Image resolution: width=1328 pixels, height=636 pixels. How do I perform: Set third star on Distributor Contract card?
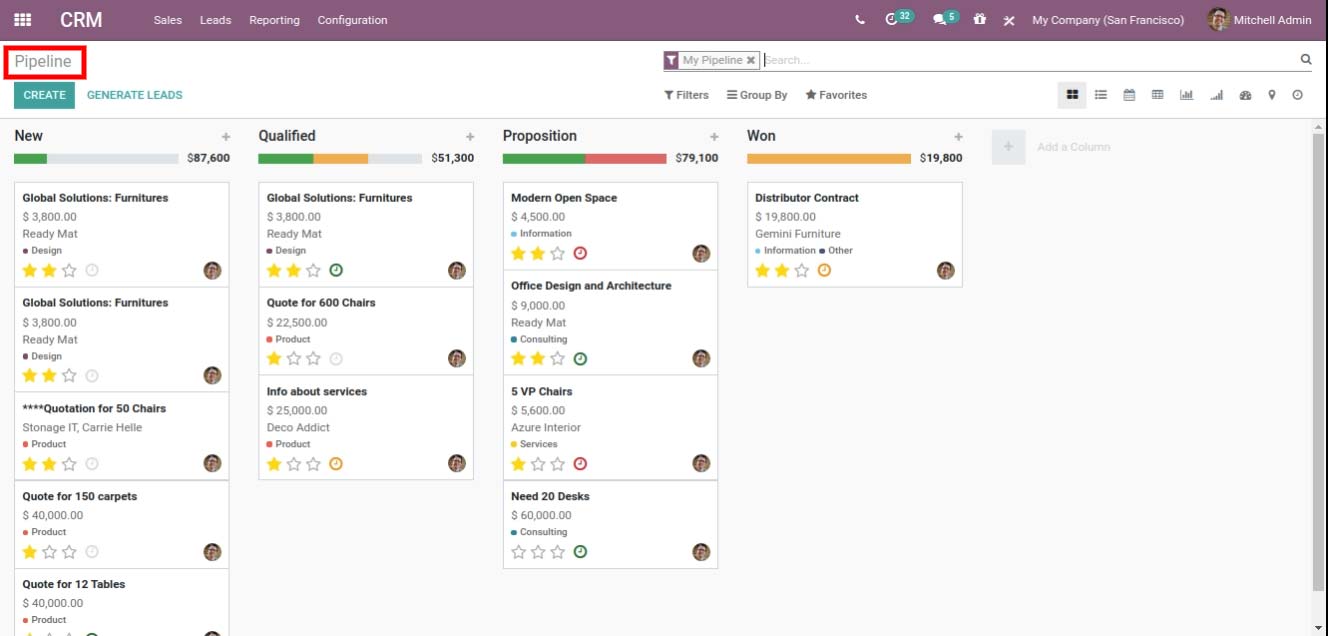click(802, 270)
